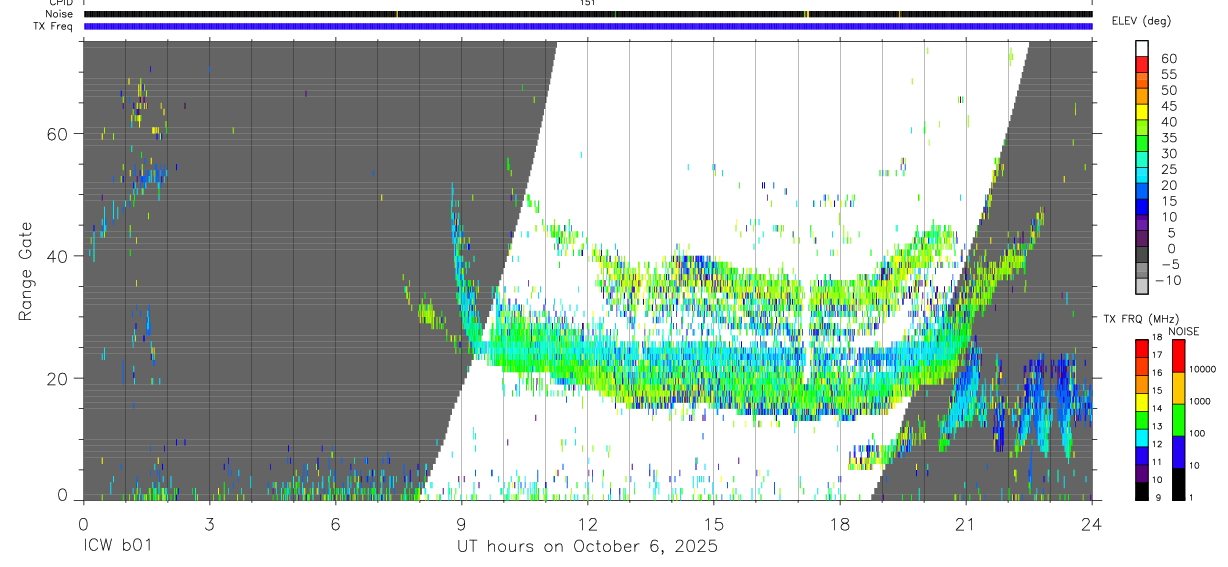Pick the red segment of elevation colorbar

[1143, 64]
